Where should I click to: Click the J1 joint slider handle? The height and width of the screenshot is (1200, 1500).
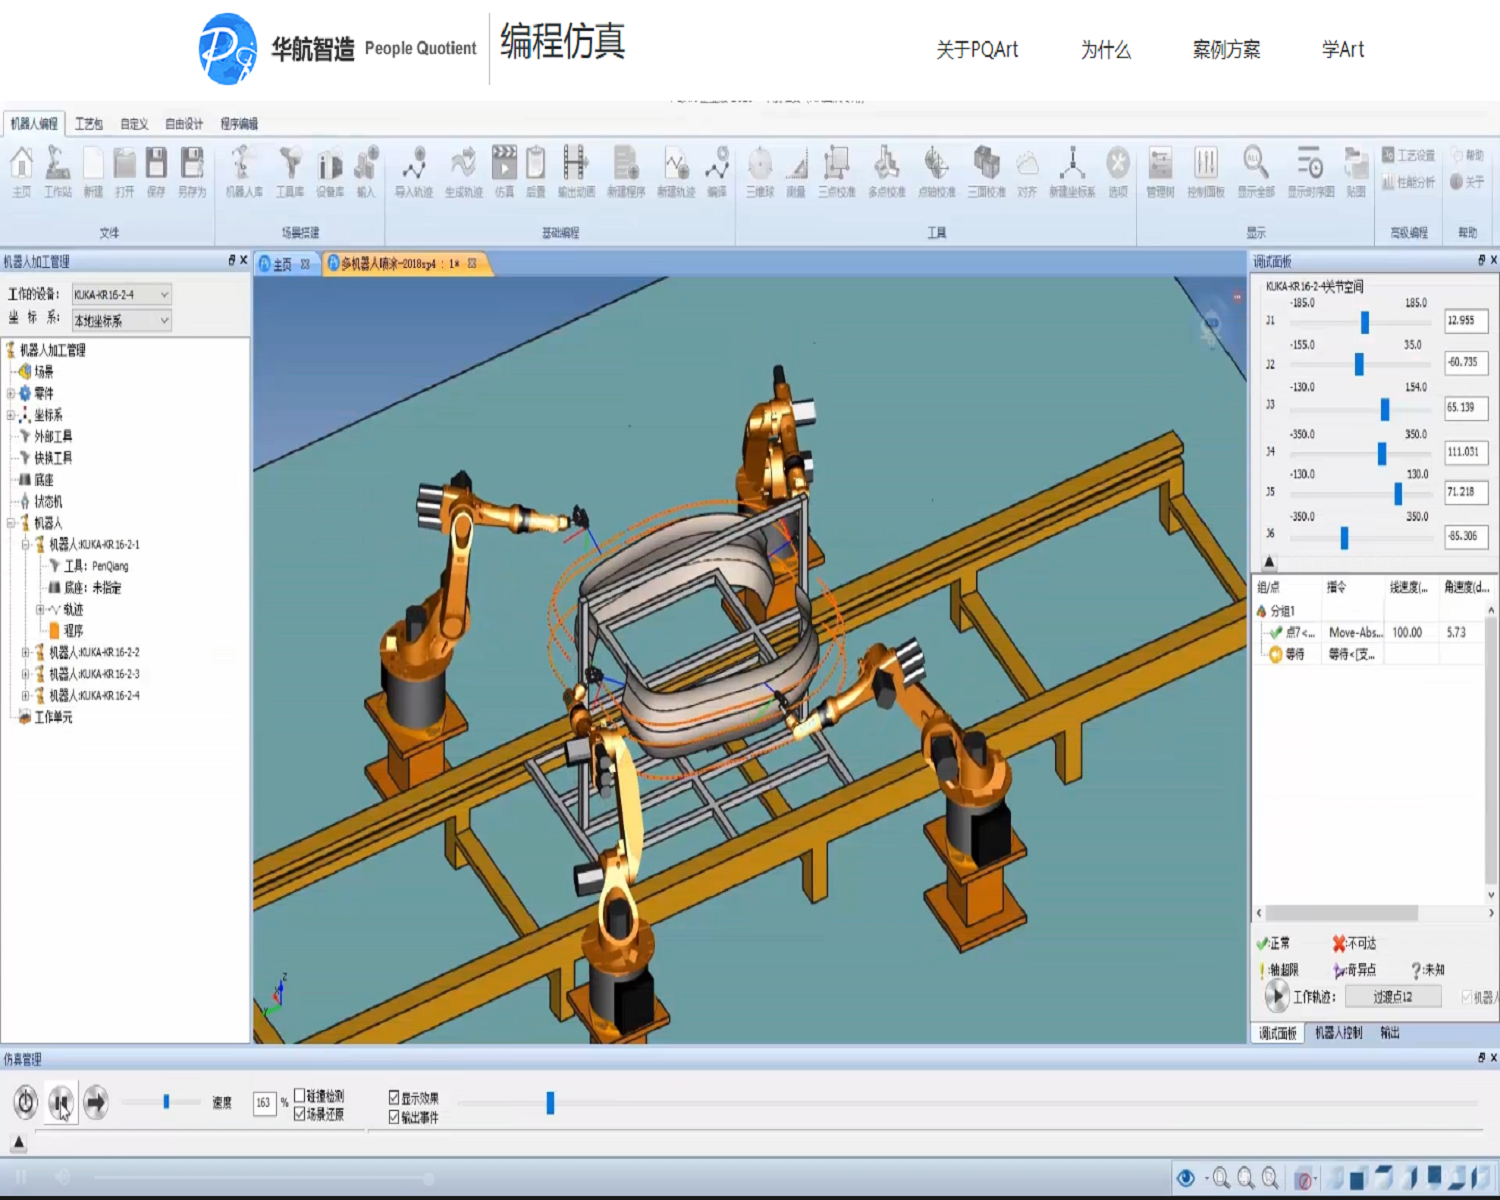[1364, 321]
